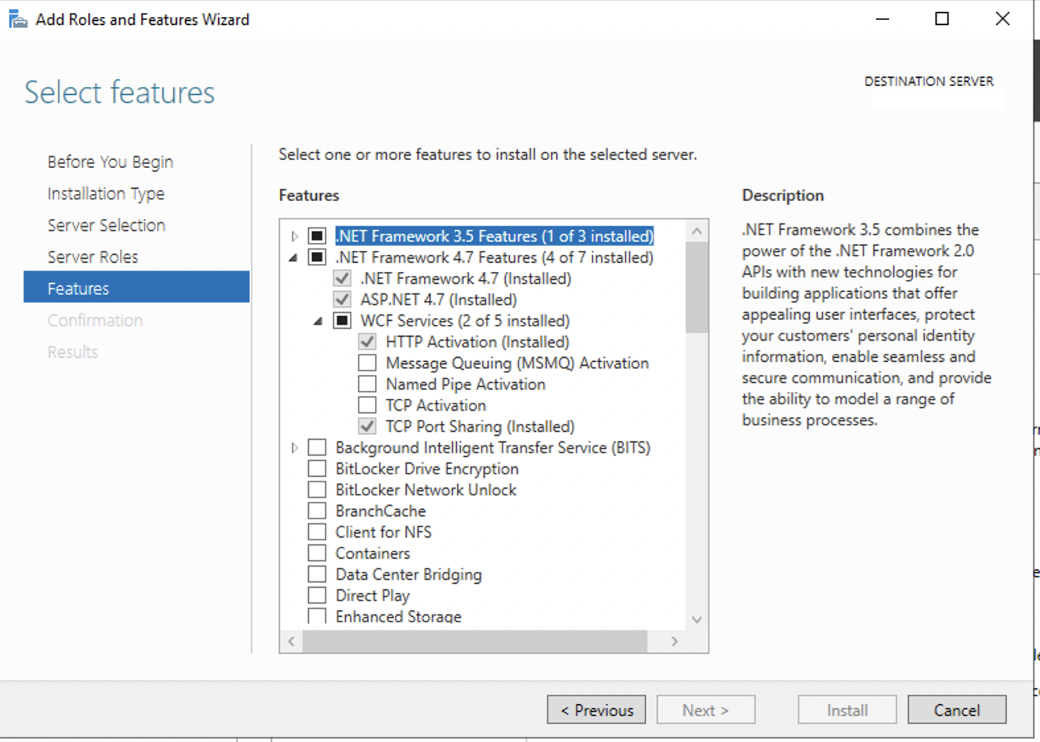1040x742 pixels.
Task: Select 'HTTP Activation (Installed)' row text
Action: [478, 342]
